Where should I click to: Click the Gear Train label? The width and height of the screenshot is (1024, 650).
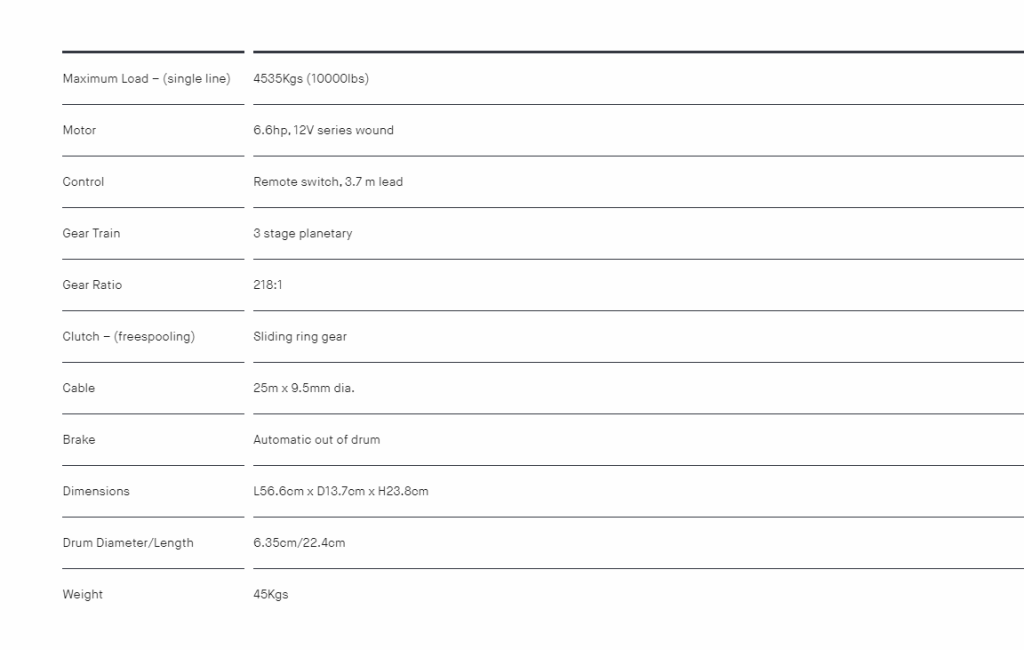click(x=91, y=233)
